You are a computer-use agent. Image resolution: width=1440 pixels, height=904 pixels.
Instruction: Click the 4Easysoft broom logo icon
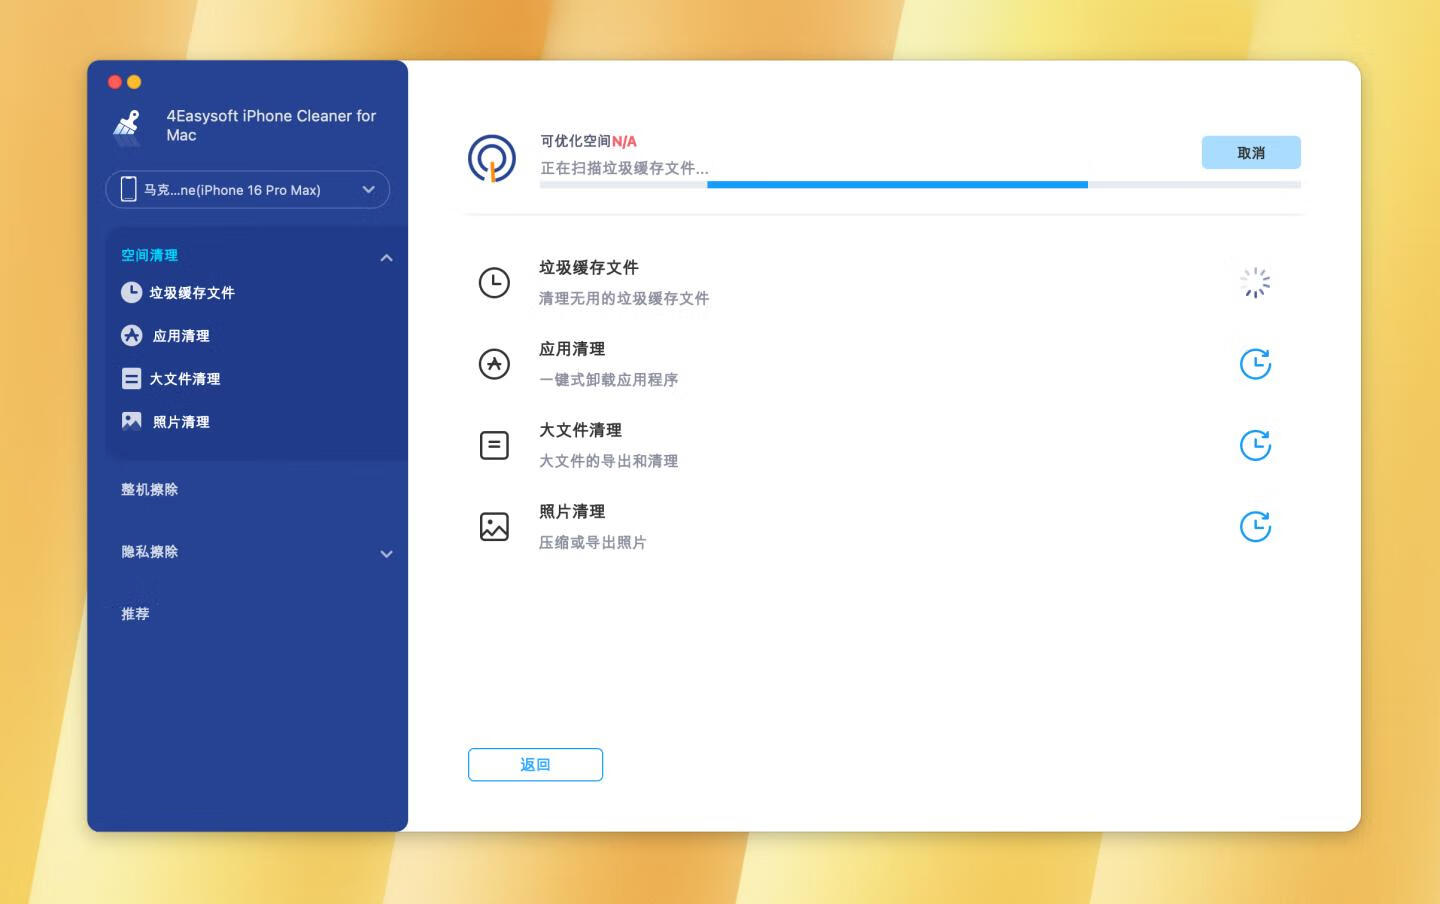coord(127,126)
